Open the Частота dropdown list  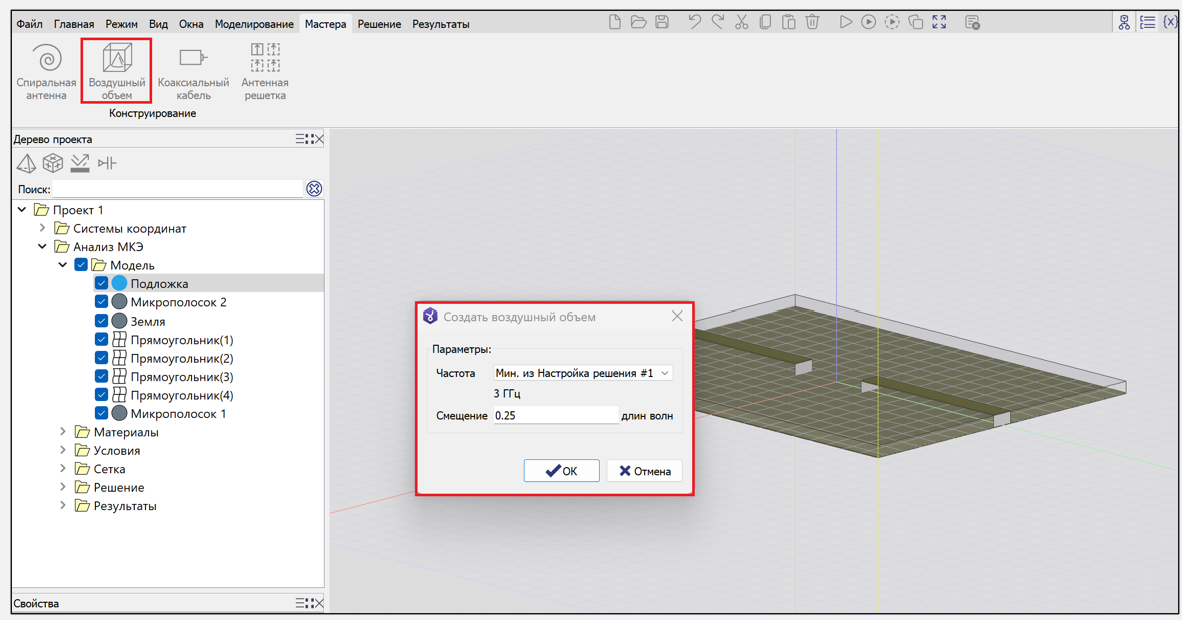(583, 373)
